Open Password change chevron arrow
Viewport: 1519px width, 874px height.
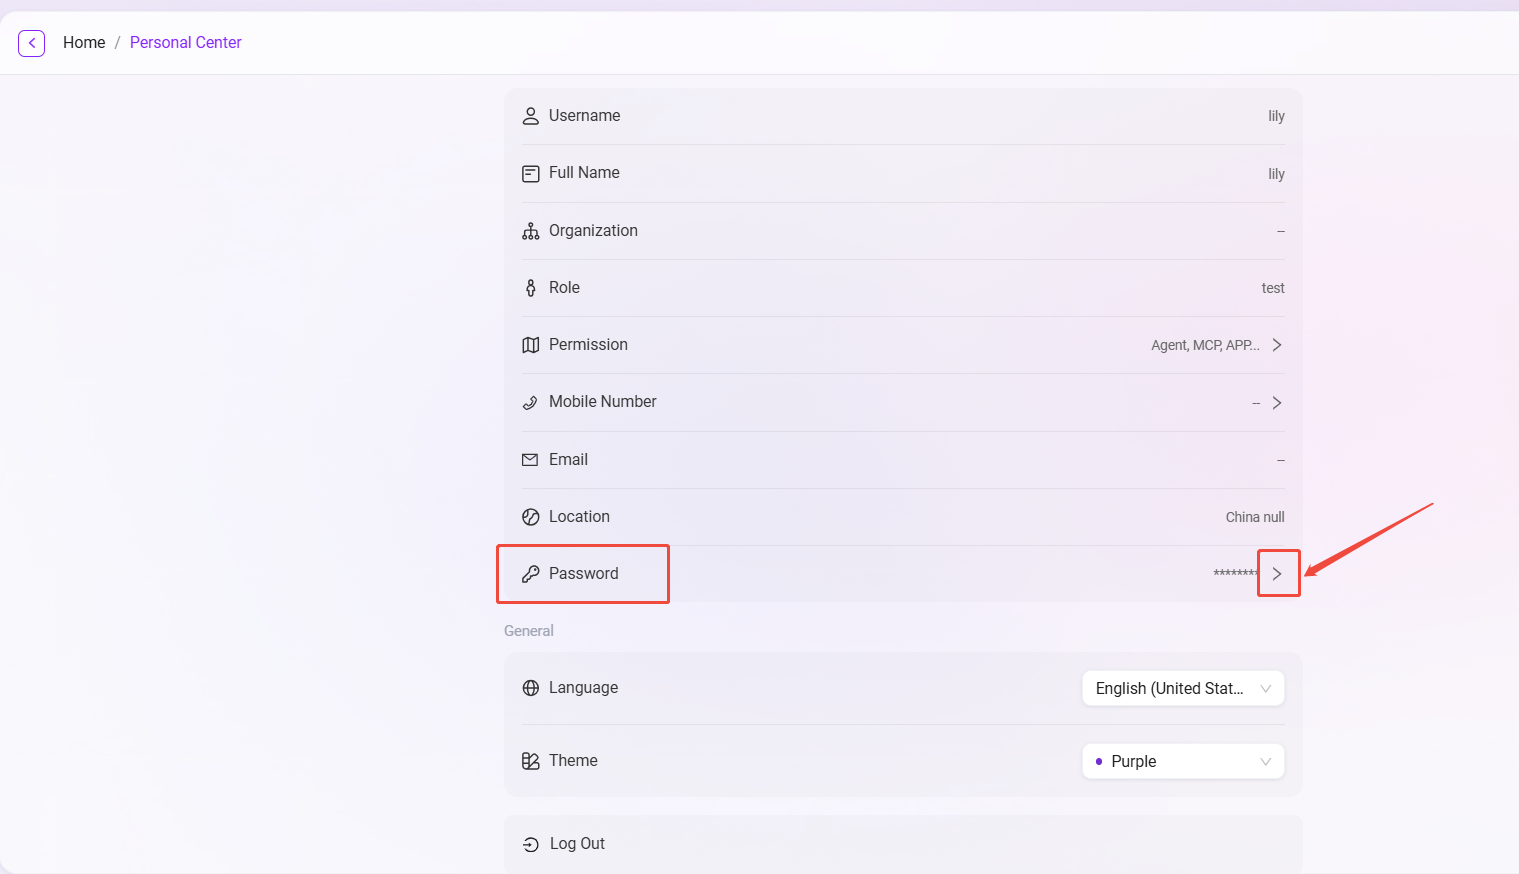(x=1277, y=574)
